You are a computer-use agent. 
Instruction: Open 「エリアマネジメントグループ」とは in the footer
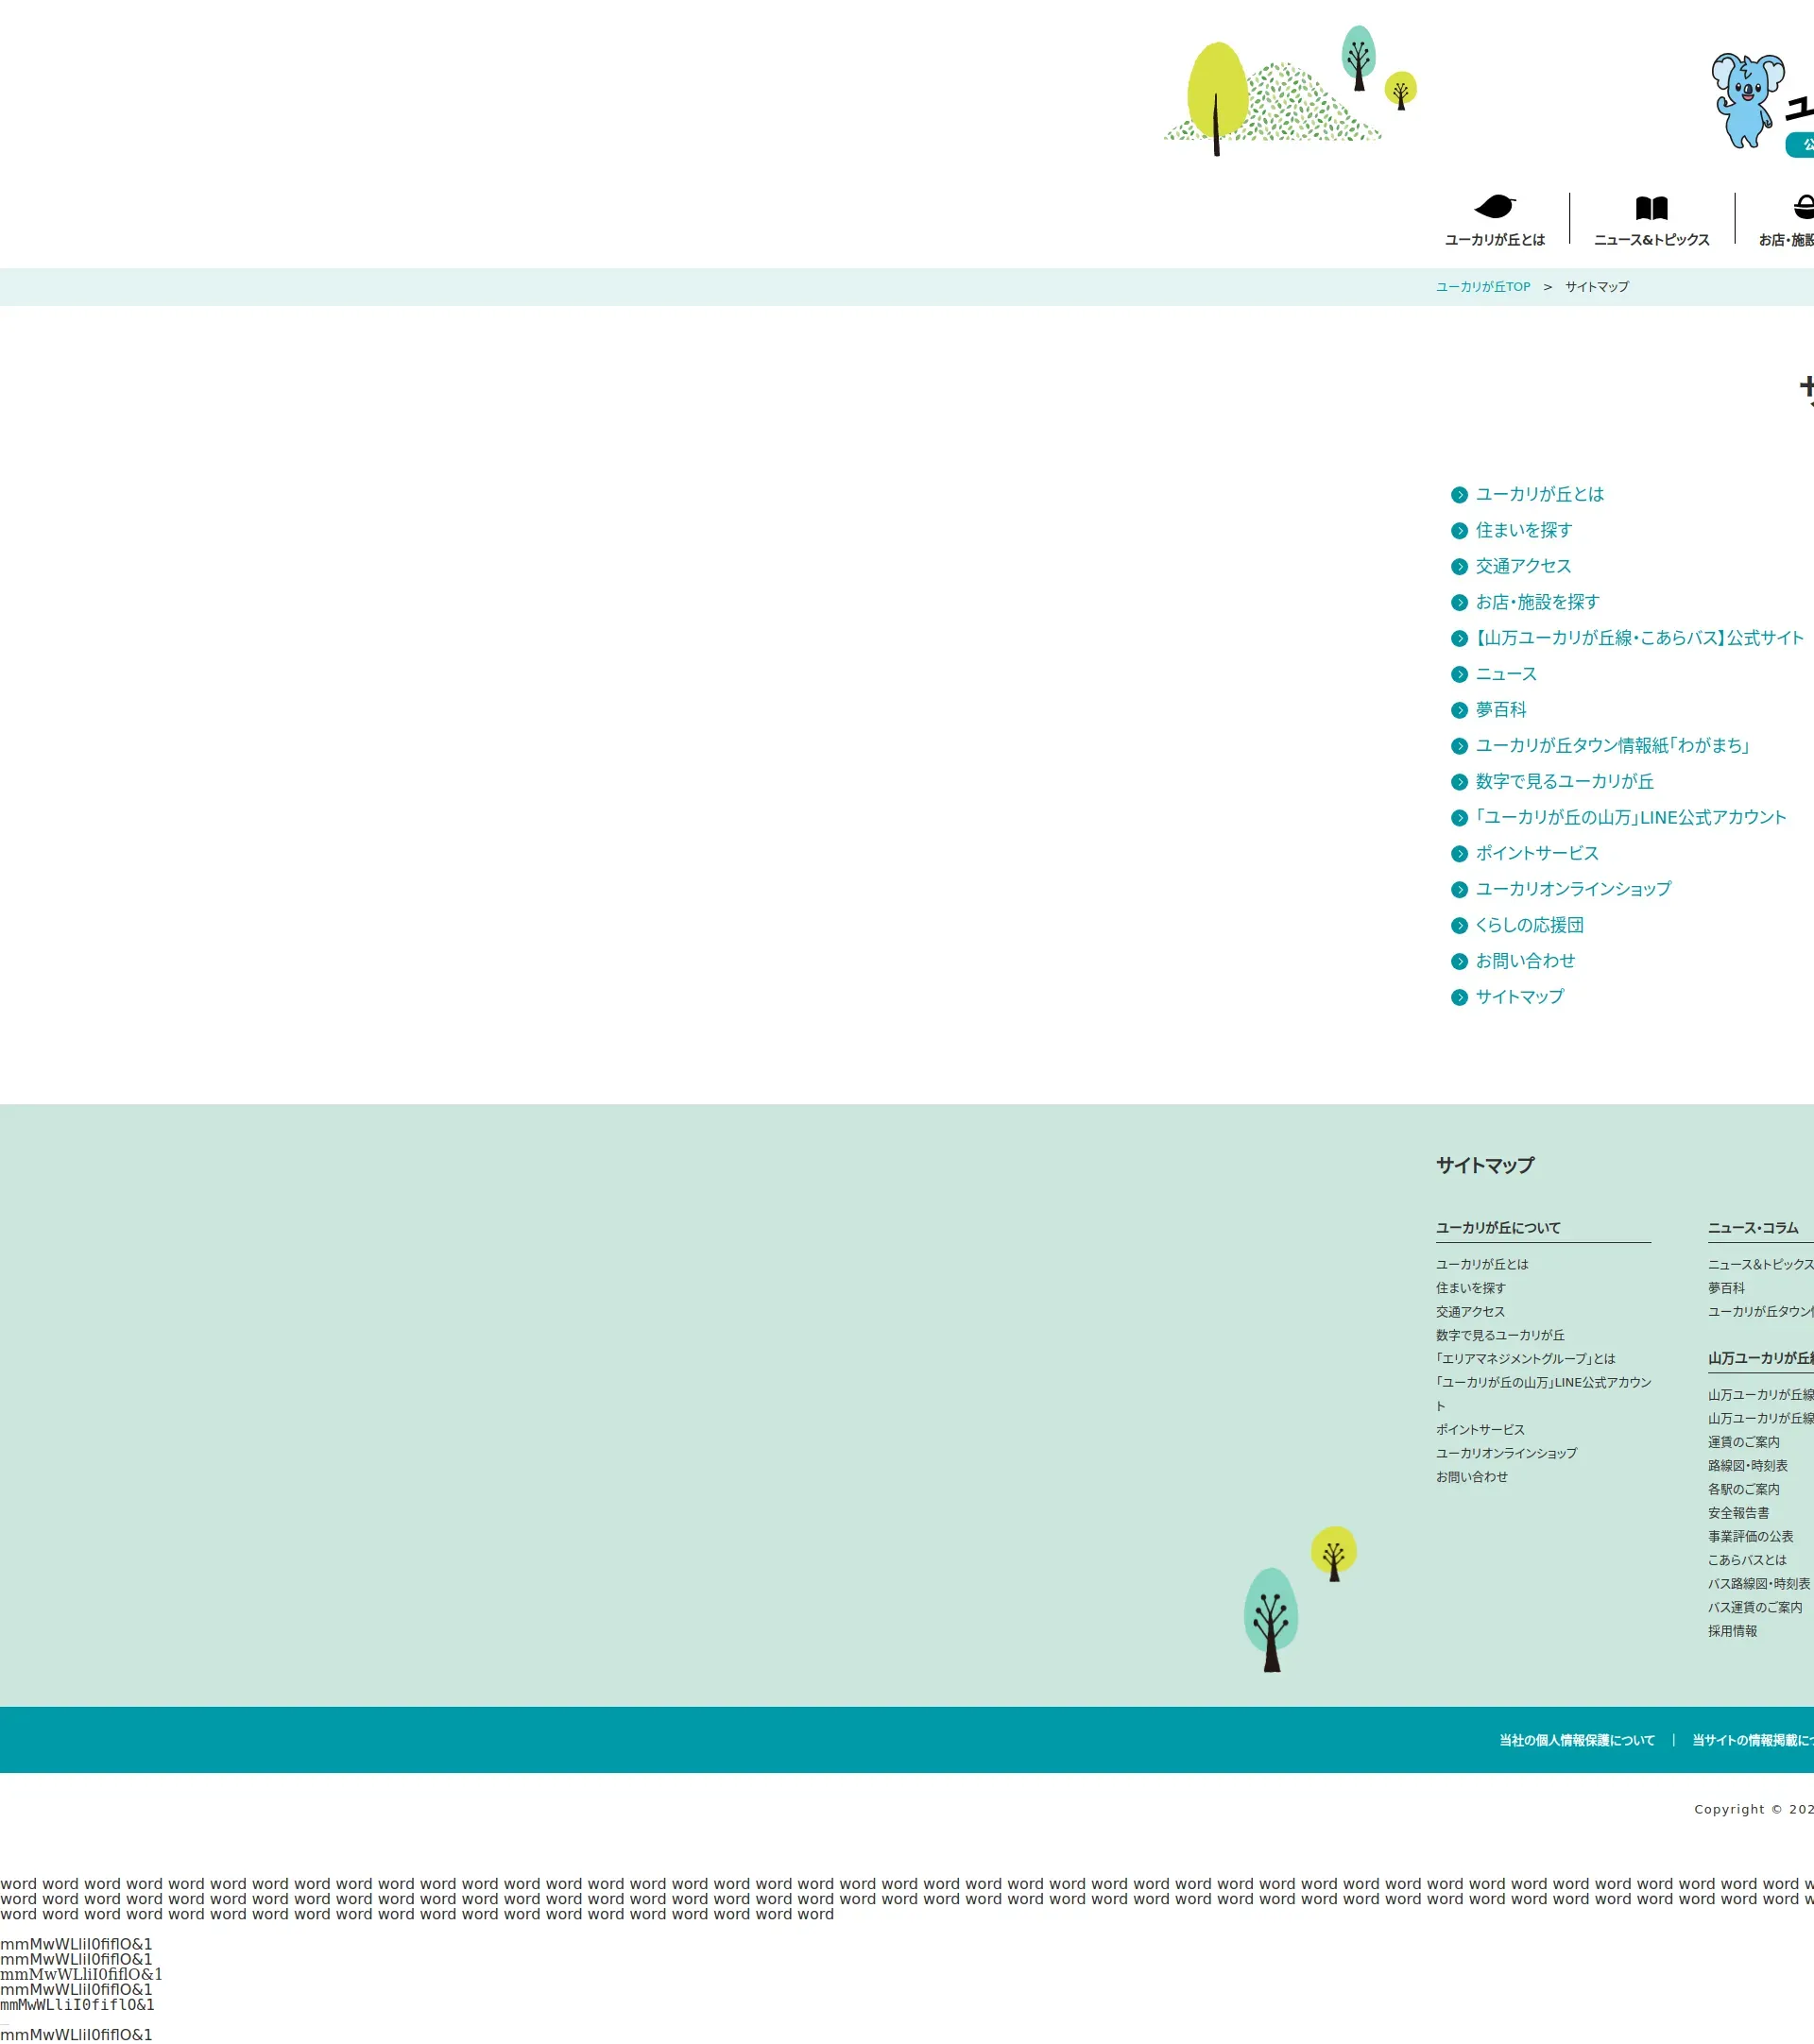pyautogui.click(x=1525, y=1359)
